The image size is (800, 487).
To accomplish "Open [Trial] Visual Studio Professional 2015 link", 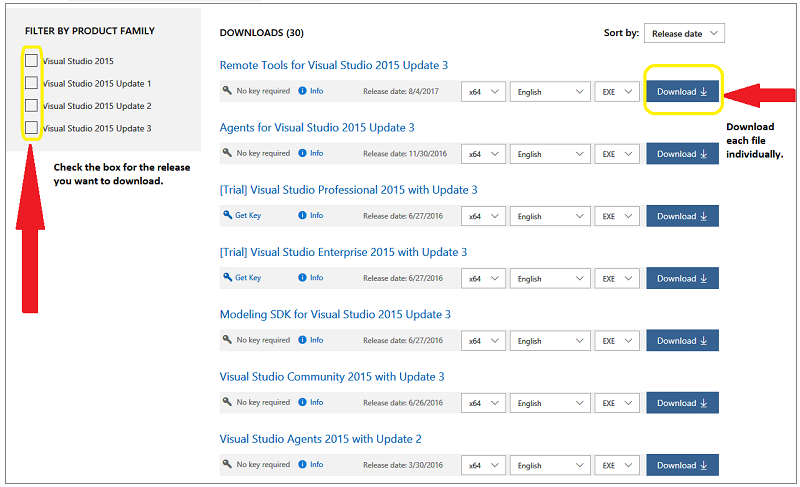I will click(348, 190).
